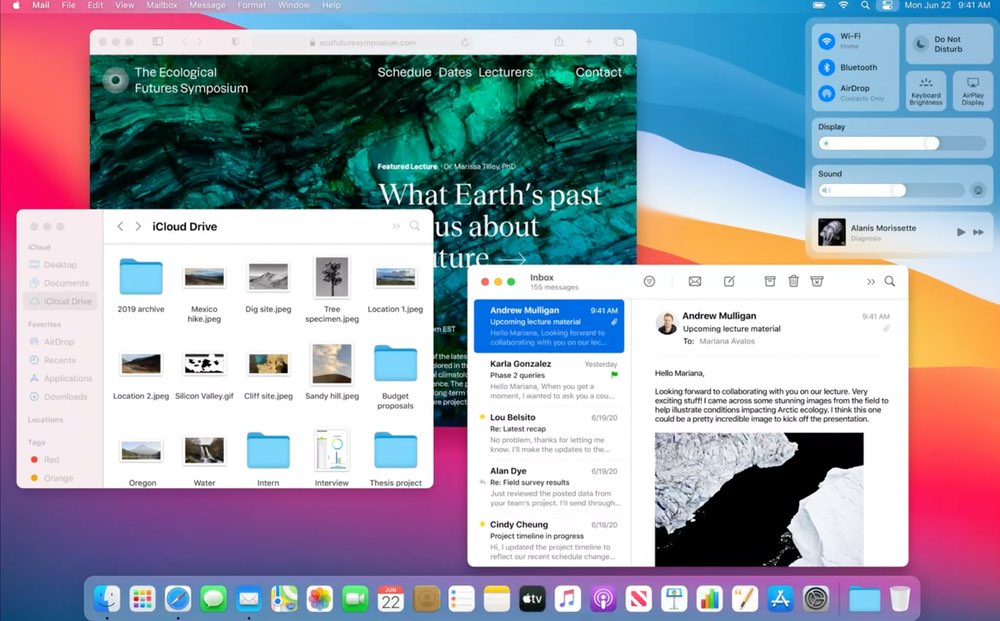Viewport: 1000px width, 621px height.
Task: Toggle Wi-Fi in Control Center
Action: pos(827,41)
